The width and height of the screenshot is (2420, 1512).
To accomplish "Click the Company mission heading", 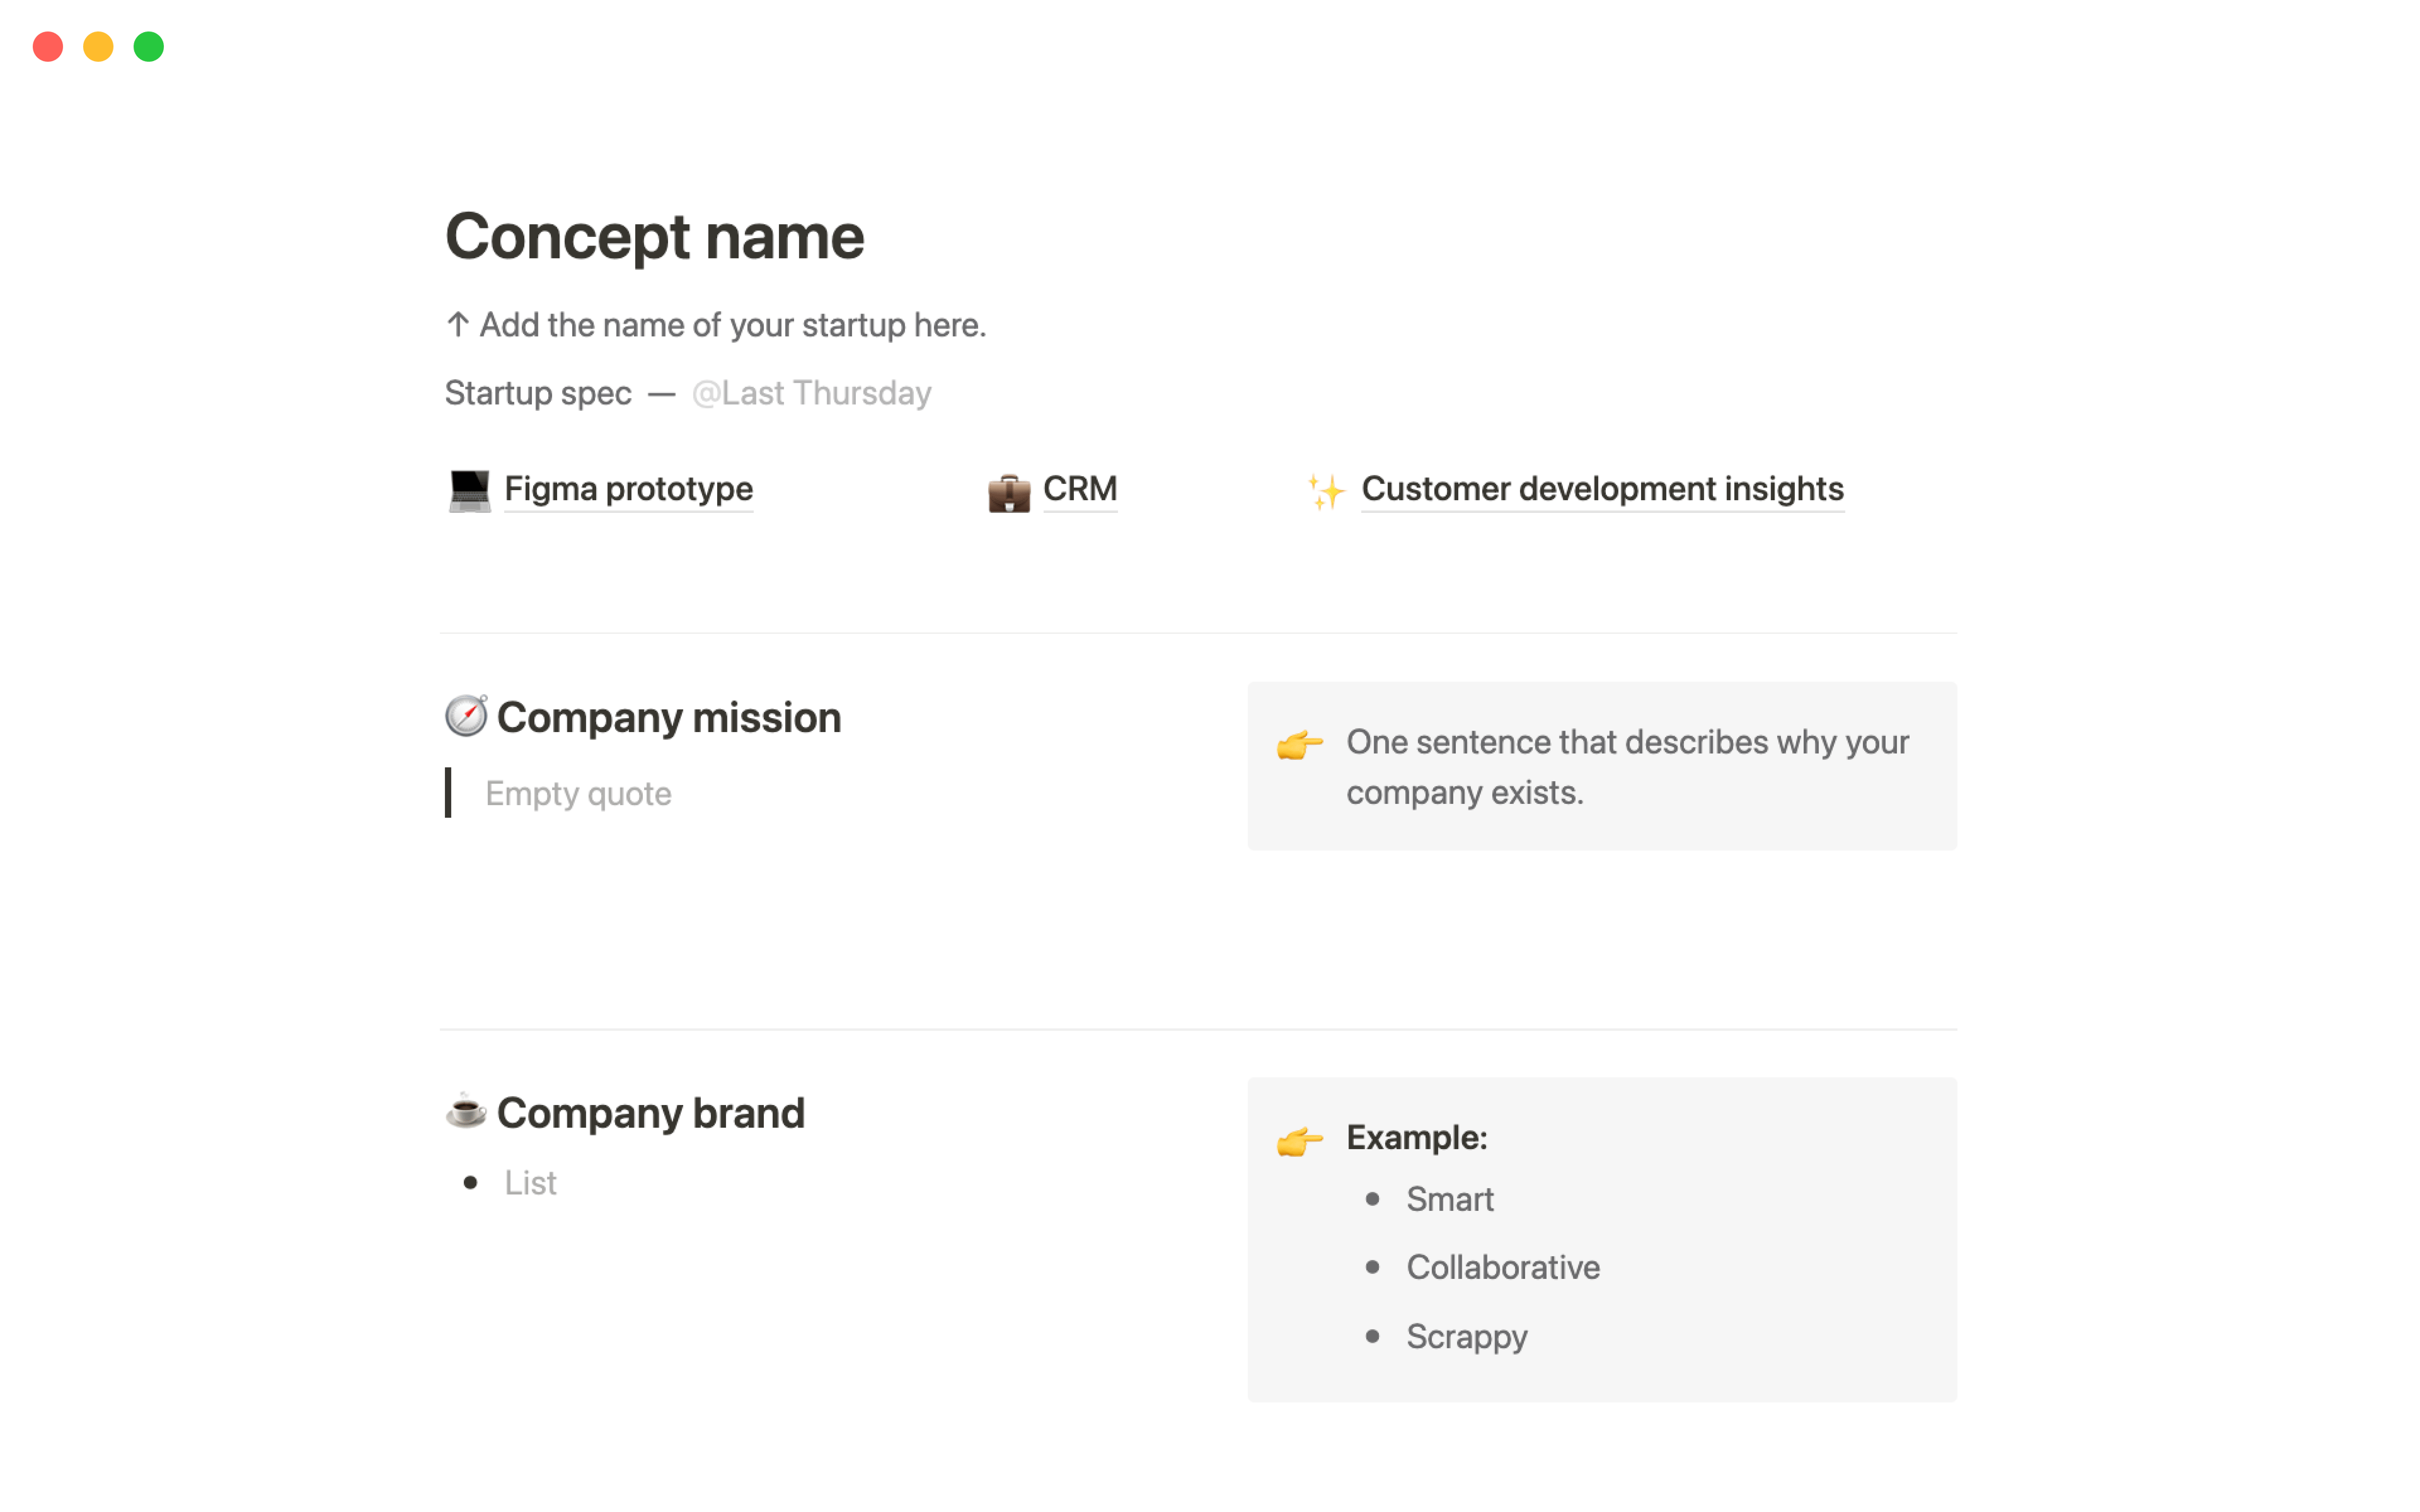I will (668, 717).
